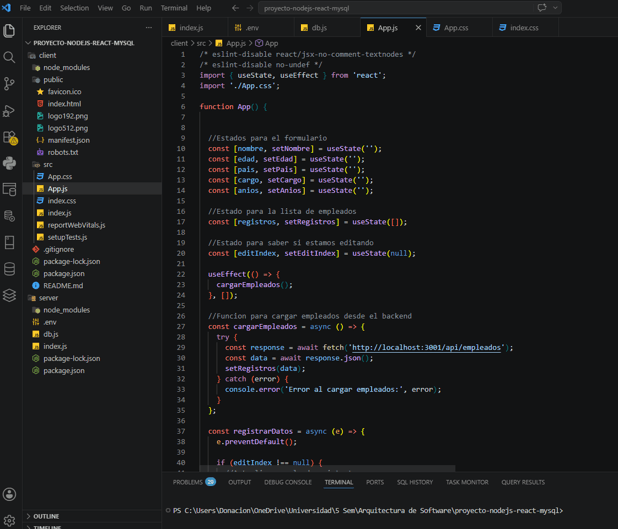Viewport: 618px width, 529px height.
Task: Open the Copilot dropdown chevron in title bar
Action: (x=555, y=8)
